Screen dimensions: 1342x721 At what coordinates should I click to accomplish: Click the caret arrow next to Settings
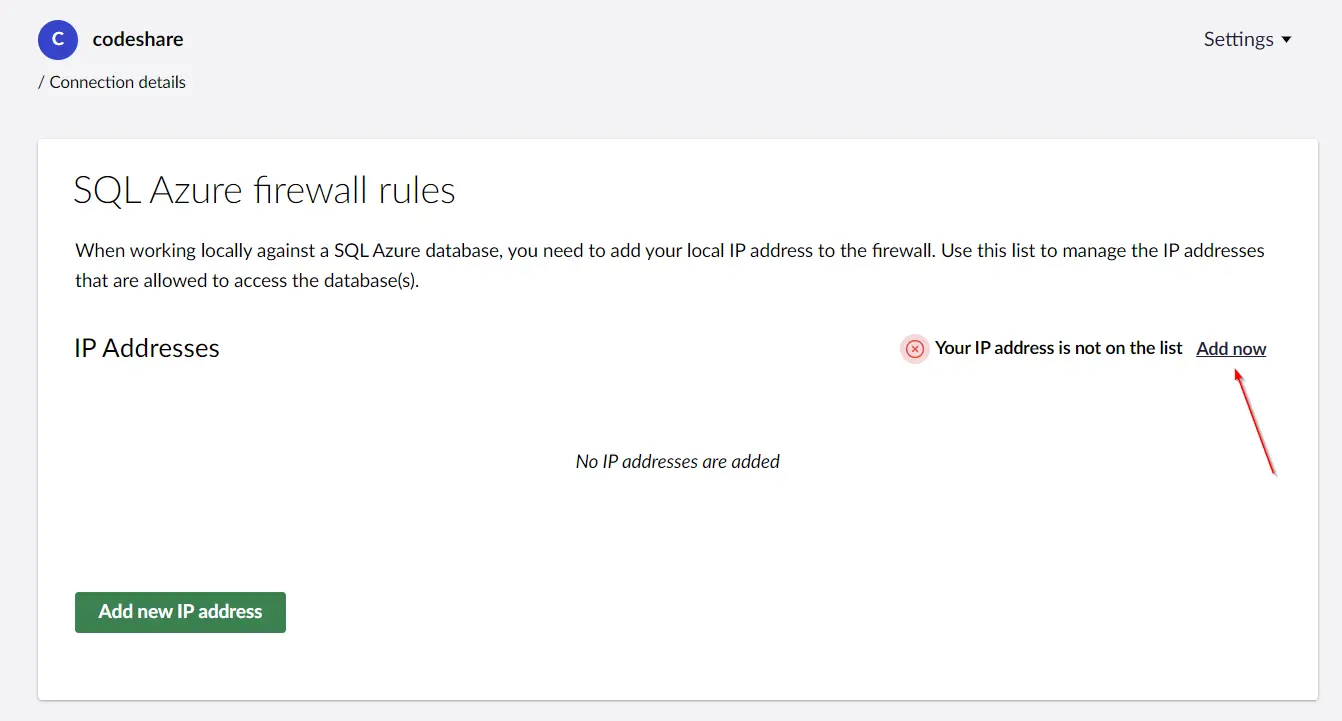pos(1287,40)
